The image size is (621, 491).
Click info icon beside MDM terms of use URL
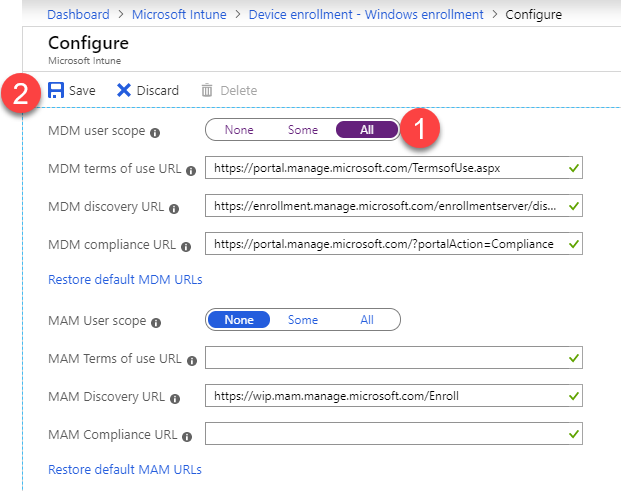point(191,171)
